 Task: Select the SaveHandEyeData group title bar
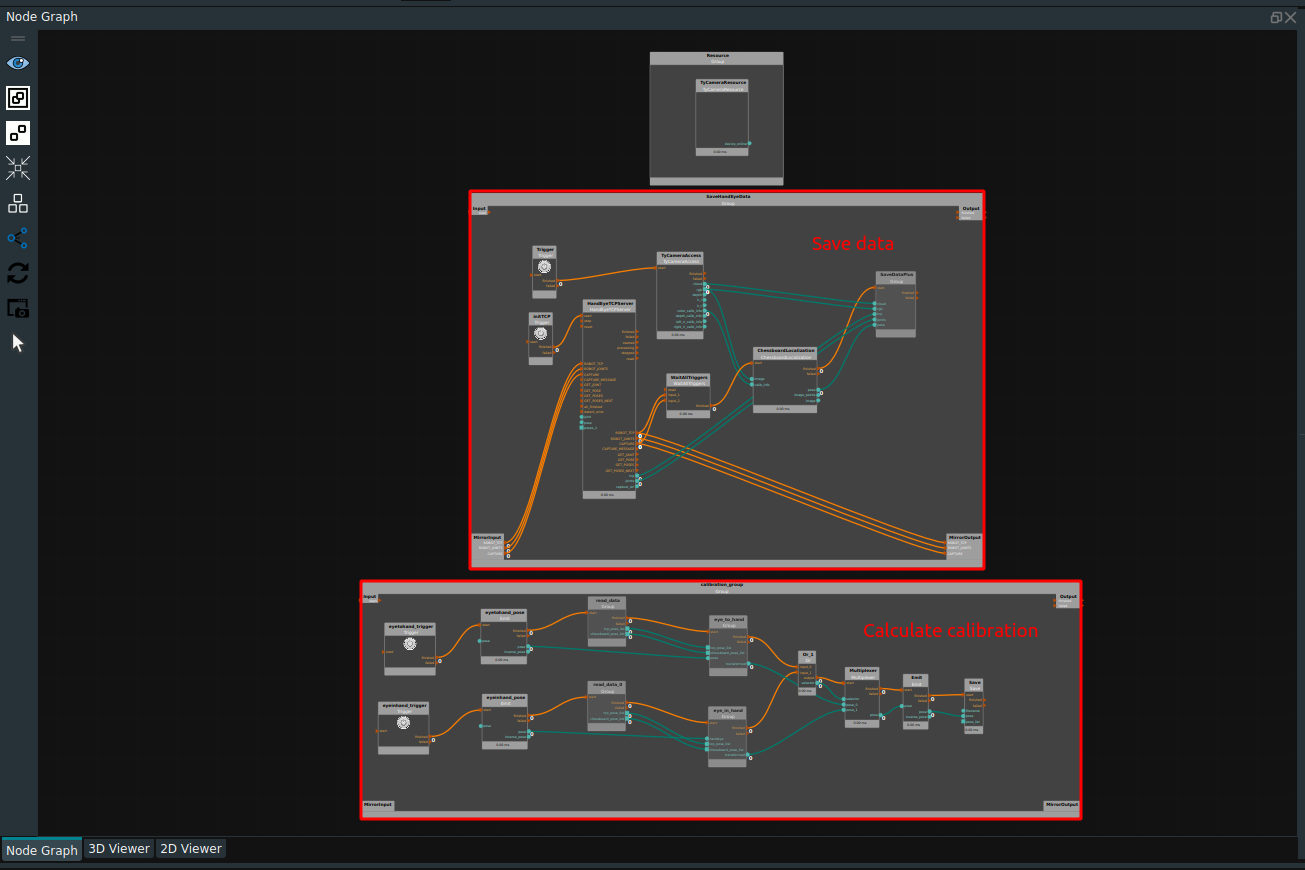click(x=727, y=198)
